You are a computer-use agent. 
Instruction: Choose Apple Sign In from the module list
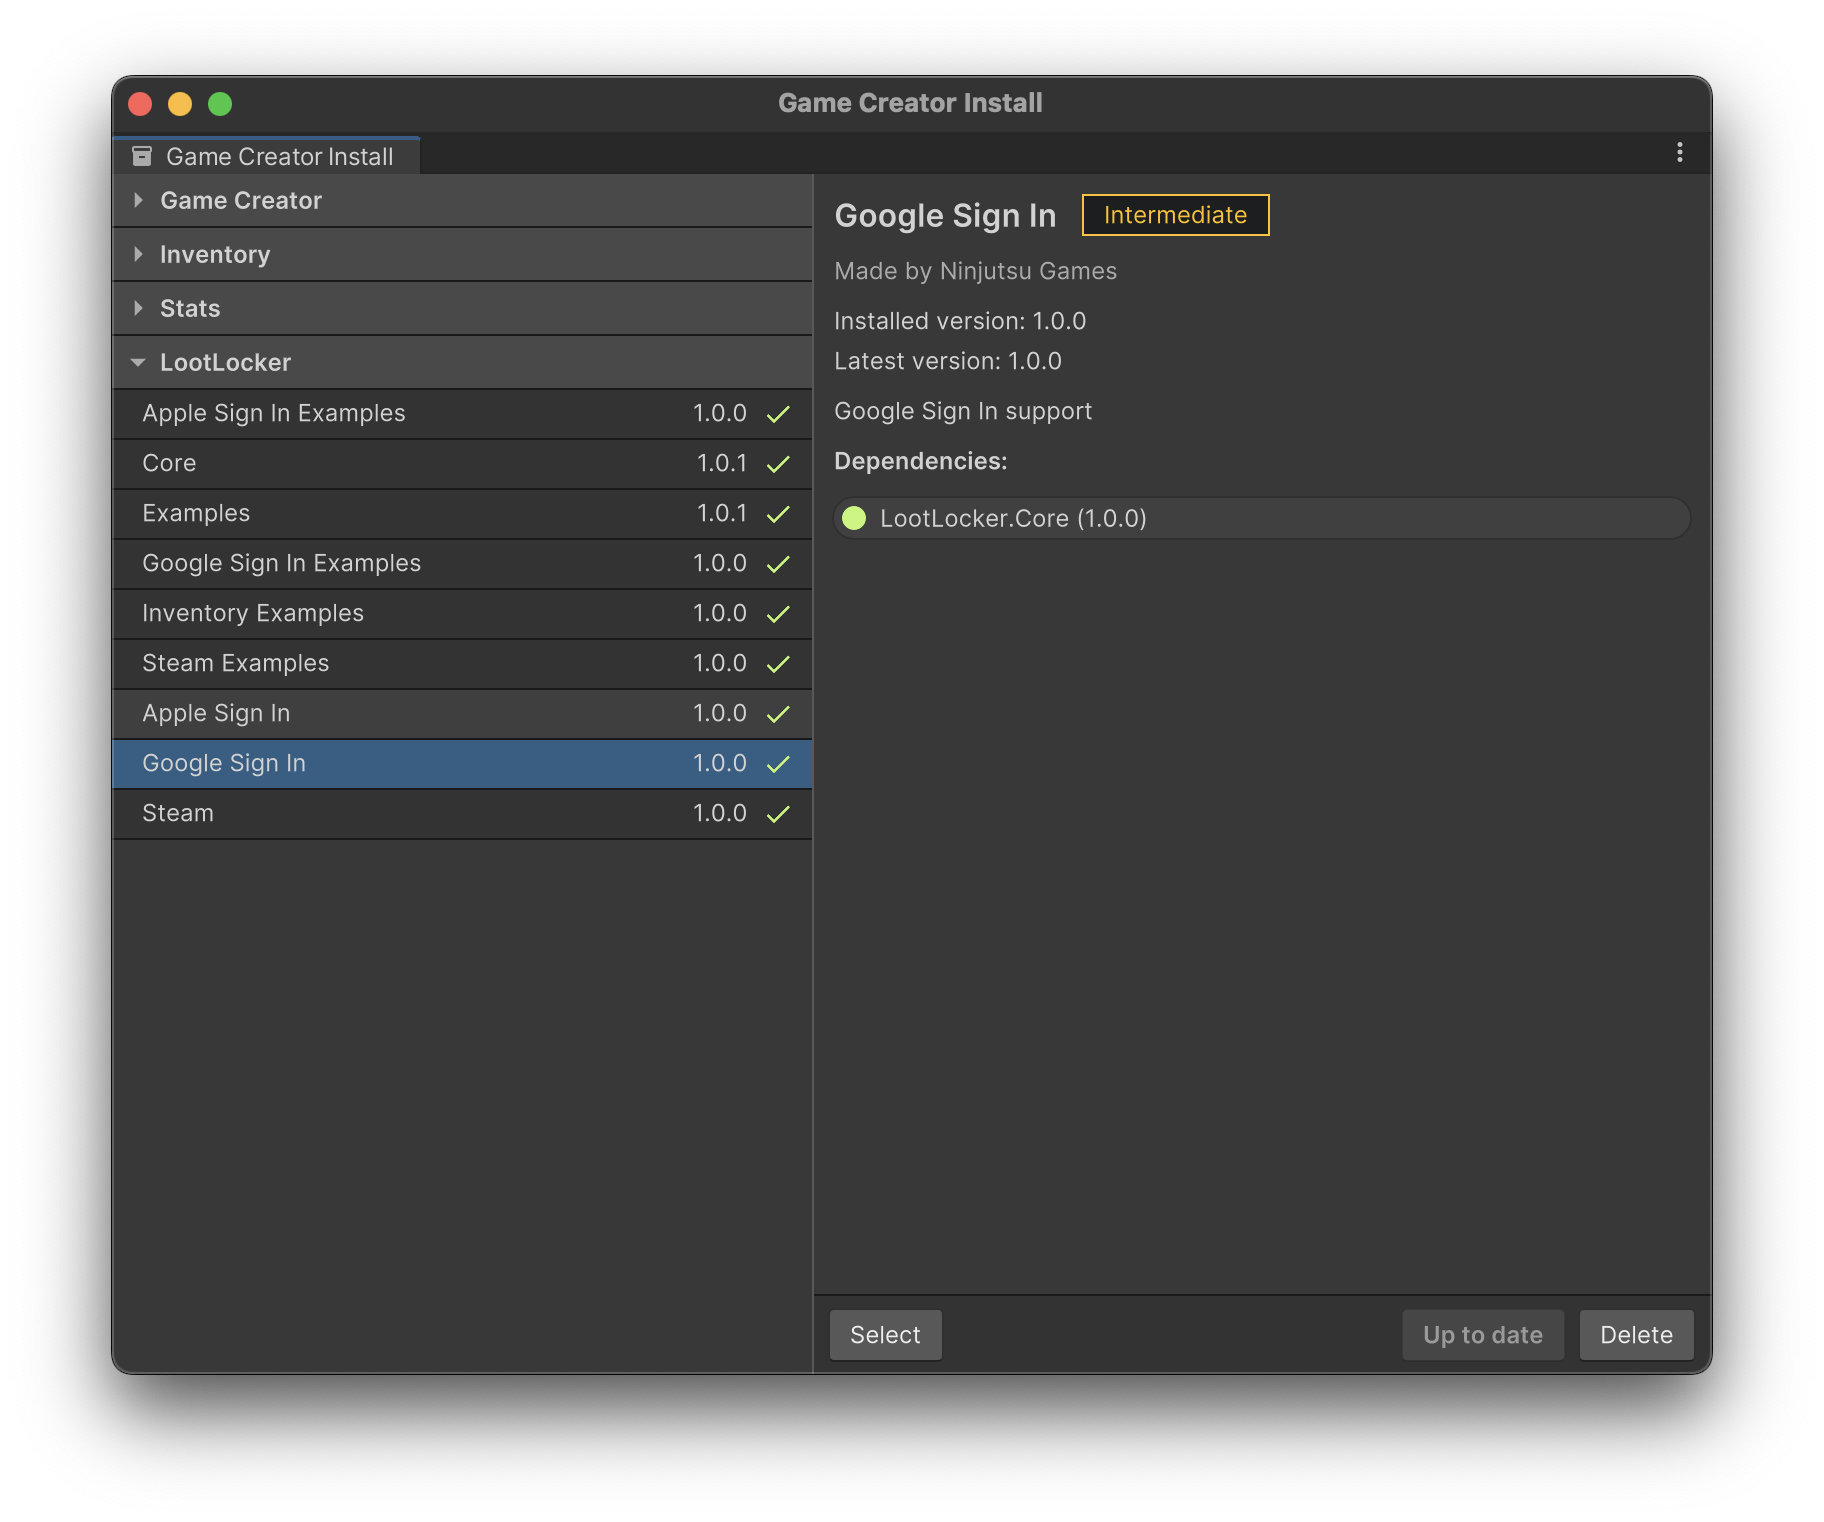(216, 713)
